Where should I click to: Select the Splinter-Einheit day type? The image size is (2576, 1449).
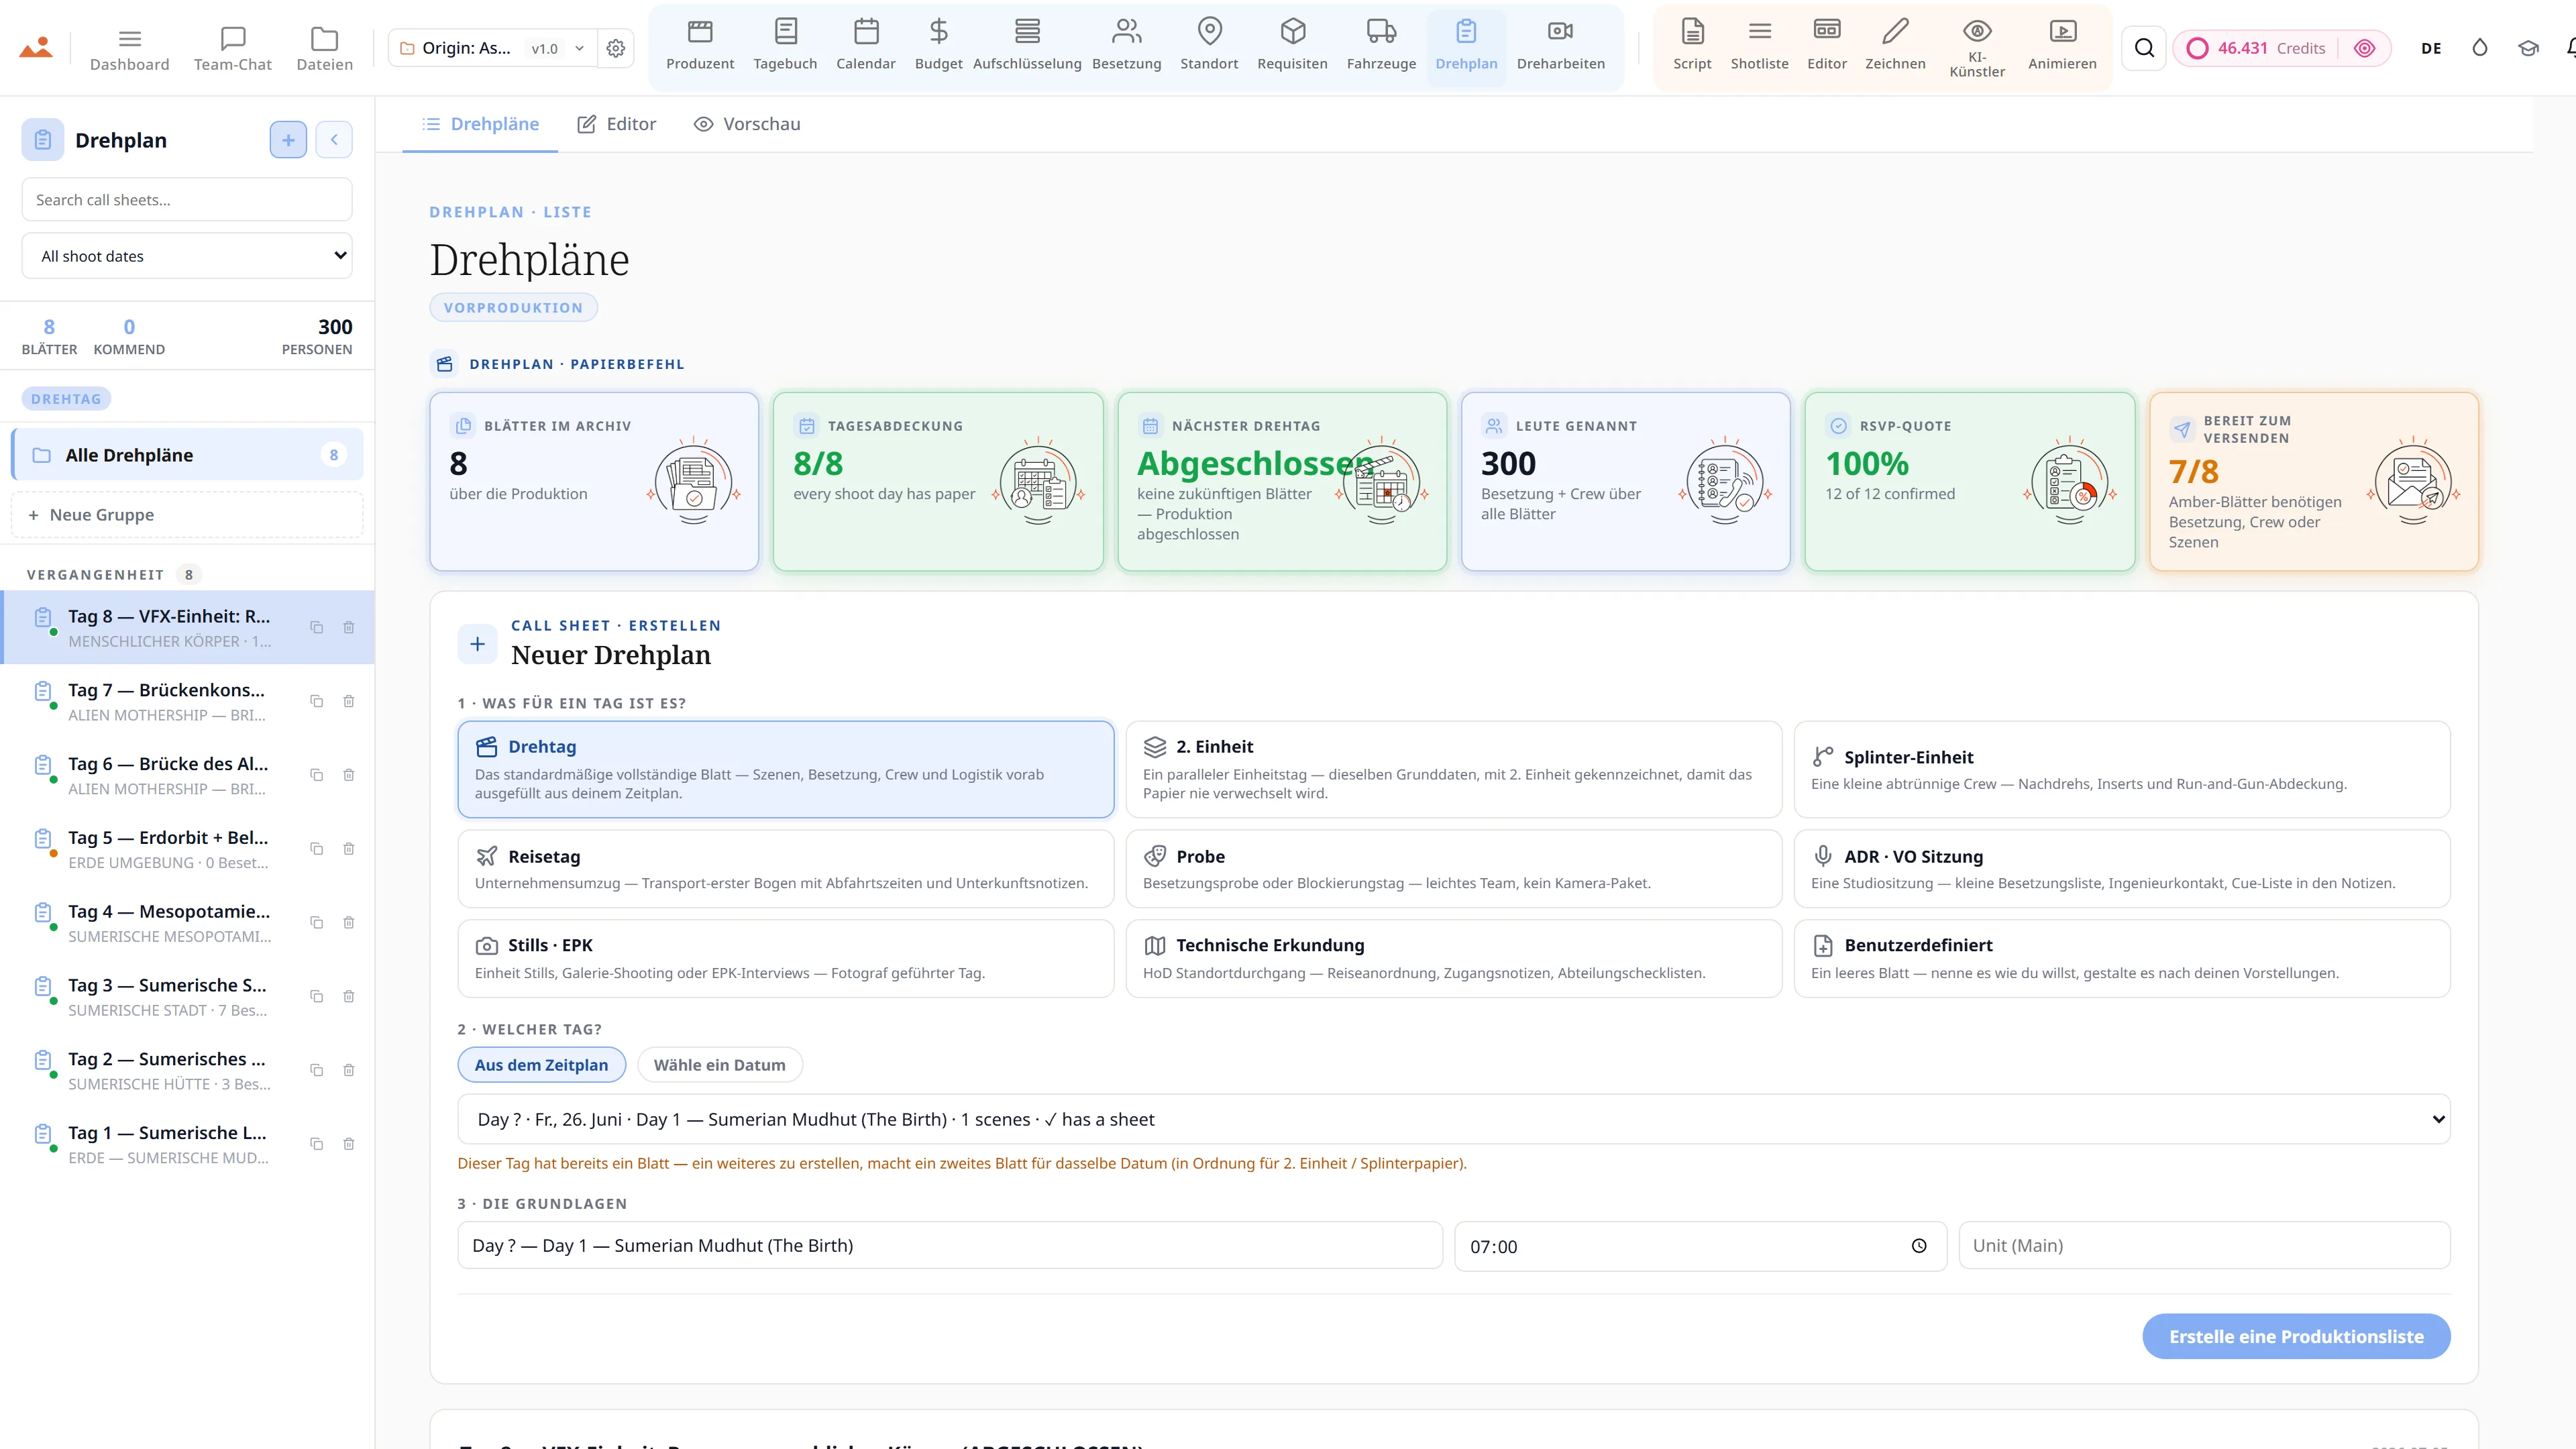pos(2122,769)
